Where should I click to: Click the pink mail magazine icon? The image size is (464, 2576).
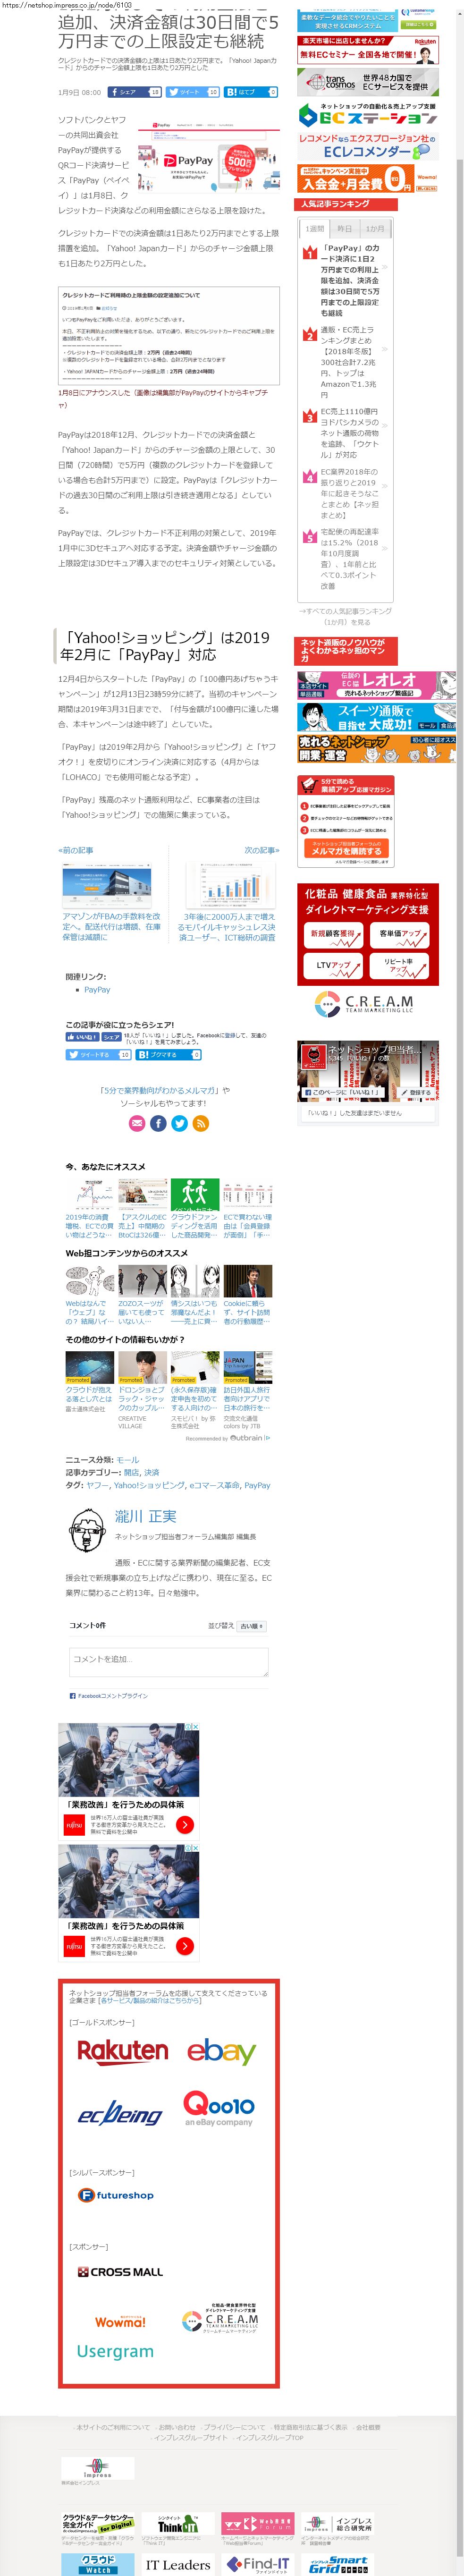pyautogui.click(x=137, y=1124)
